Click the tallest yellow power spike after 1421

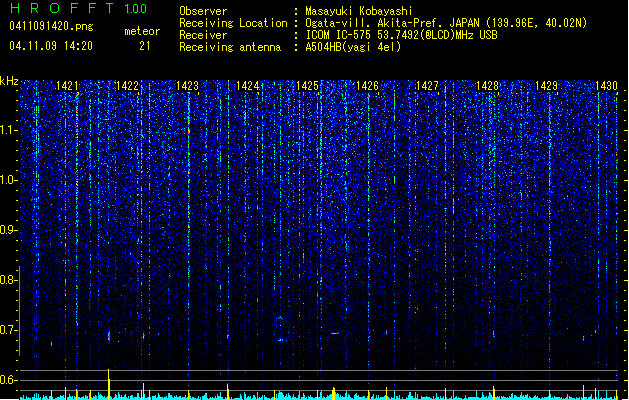point(108,384)
